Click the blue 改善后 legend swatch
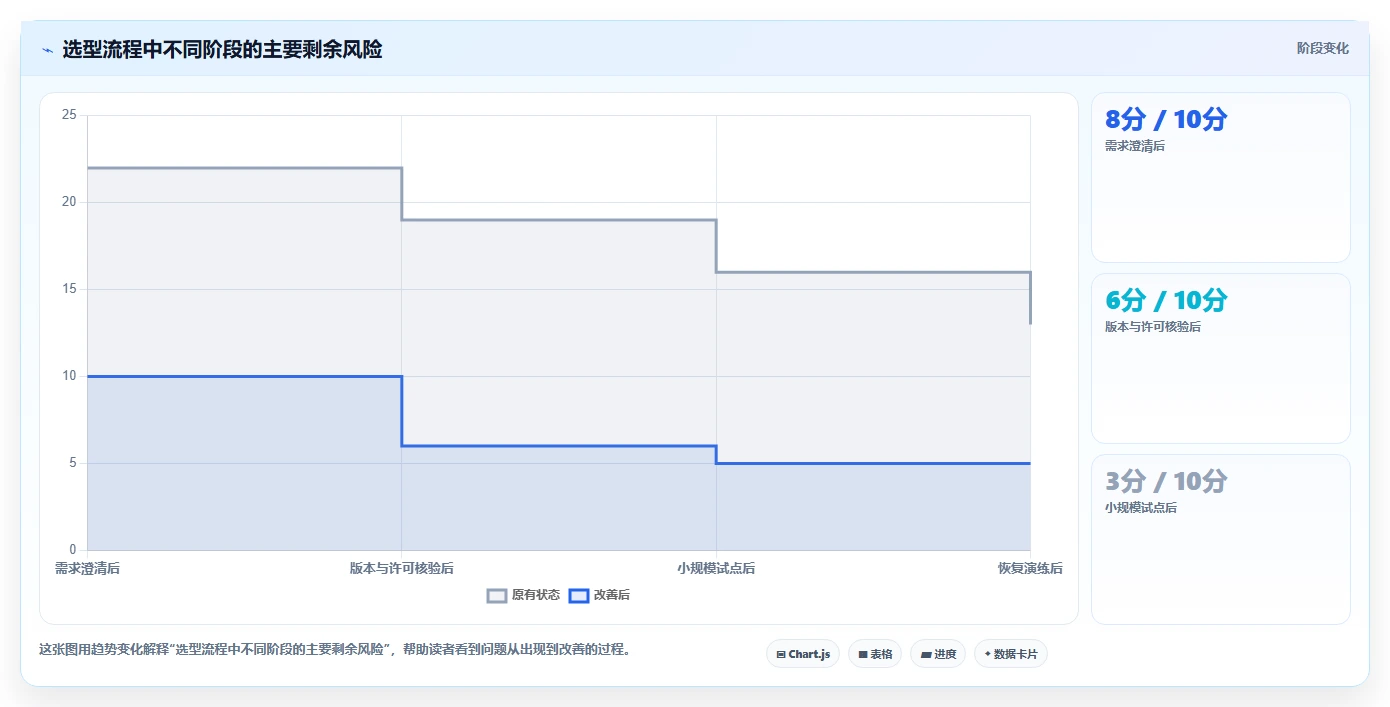 578,595
